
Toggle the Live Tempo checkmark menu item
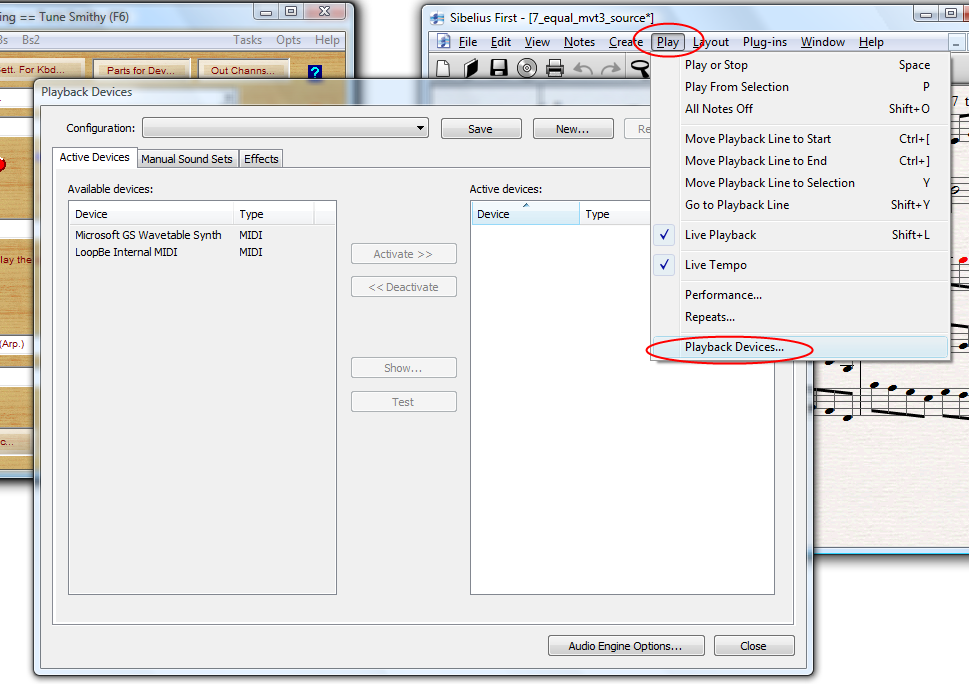click(x=801, y=265)
